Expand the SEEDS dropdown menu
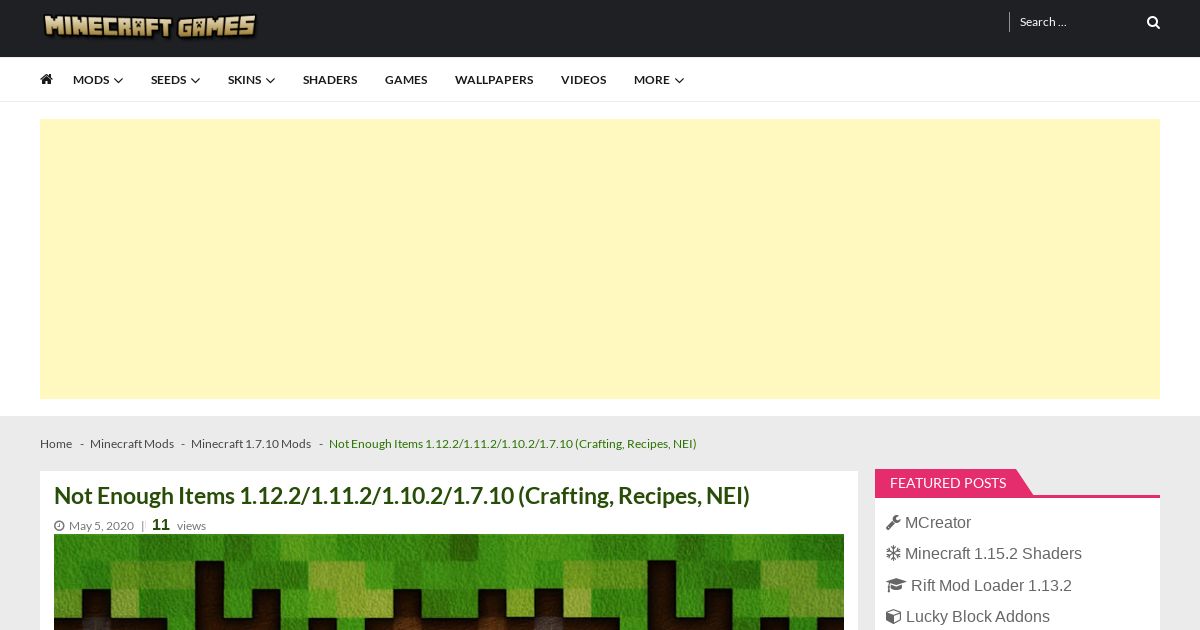This screenshot has height=630, width=1200. pos(175,80)
